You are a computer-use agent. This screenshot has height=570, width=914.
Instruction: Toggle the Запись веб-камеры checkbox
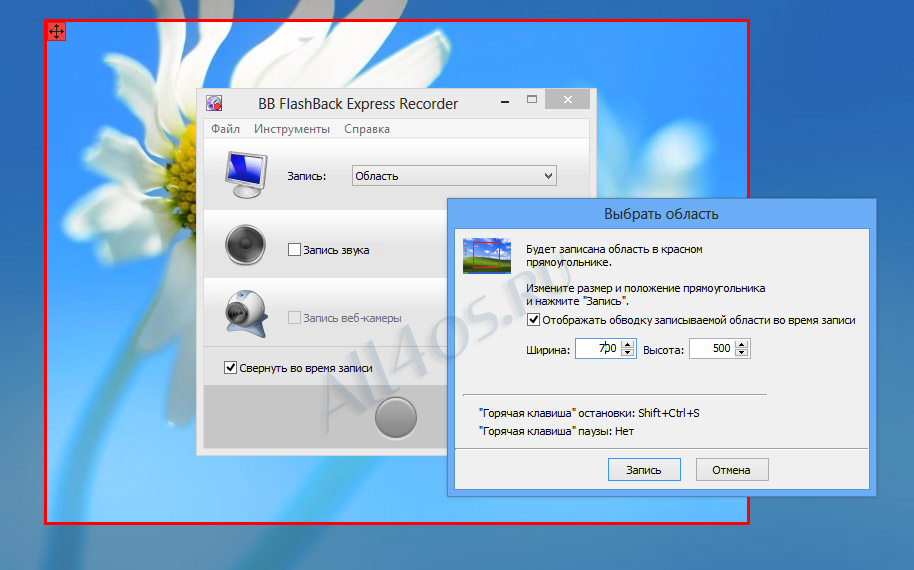[294, 318]
